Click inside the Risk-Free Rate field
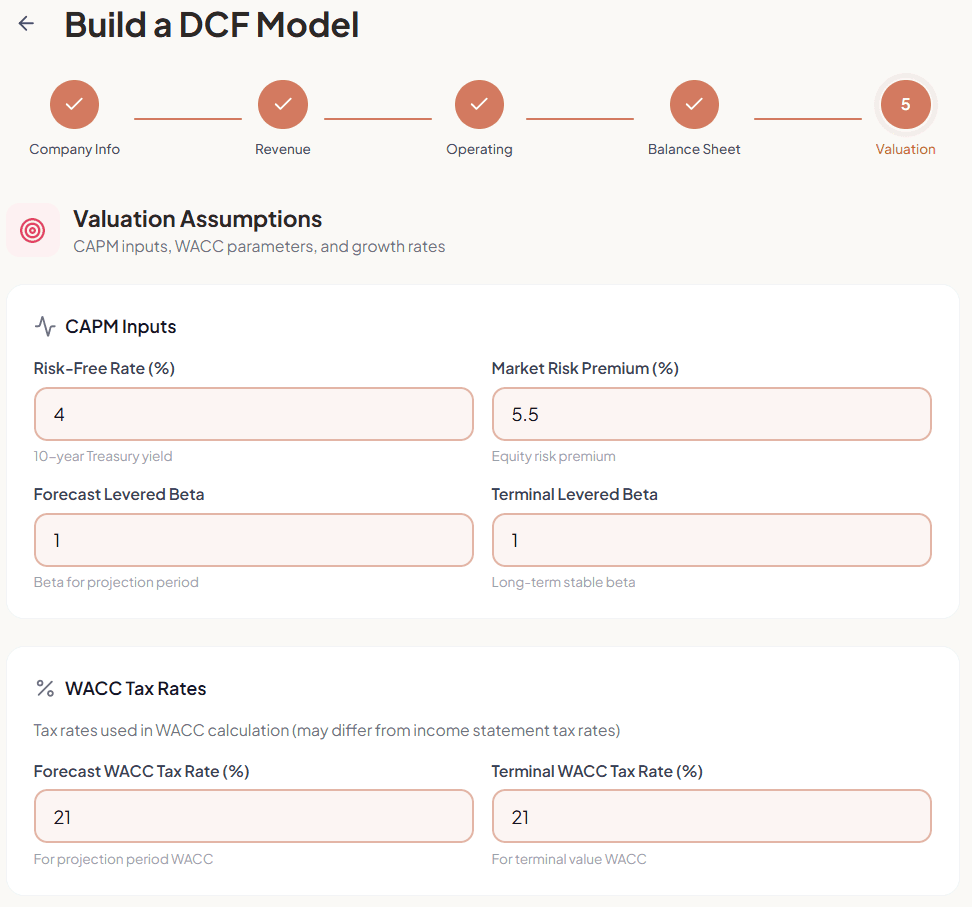Screen dimensions: 972x907 (x=253, y=413)
